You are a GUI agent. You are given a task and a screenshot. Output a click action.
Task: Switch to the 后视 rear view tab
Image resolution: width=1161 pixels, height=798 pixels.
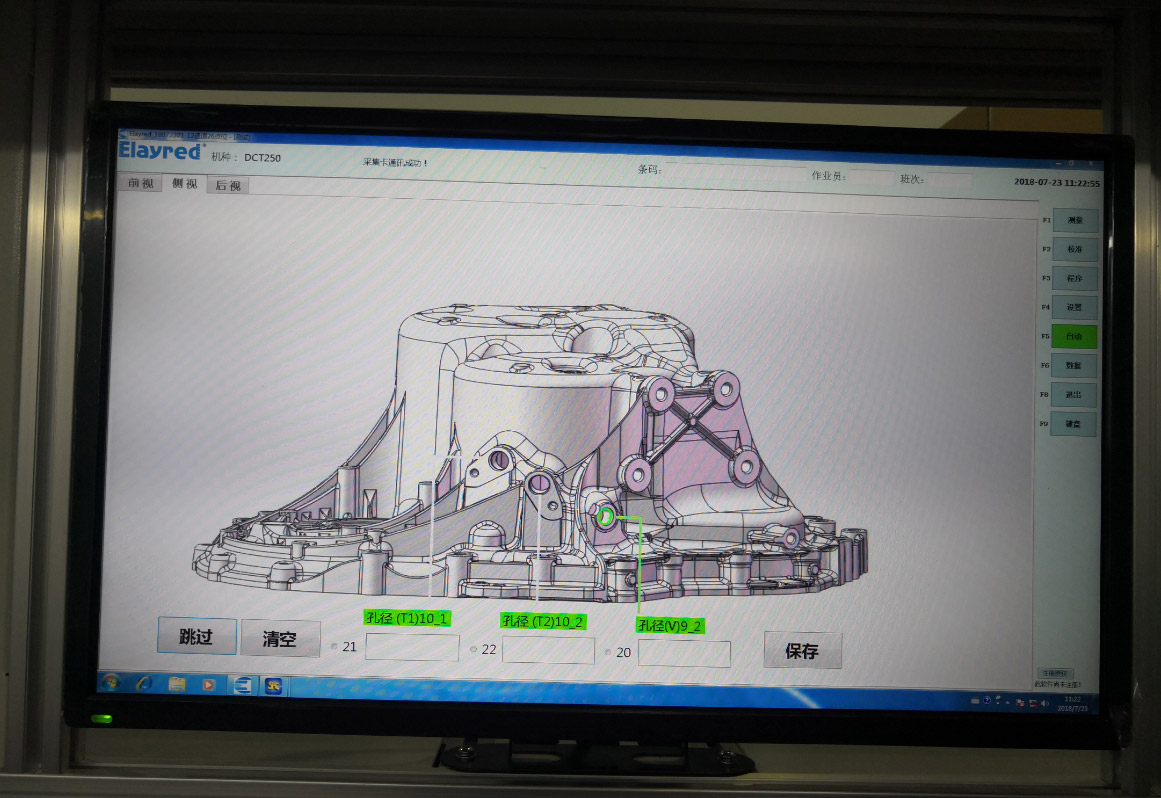pyautogui.click(x=228, y=186)
